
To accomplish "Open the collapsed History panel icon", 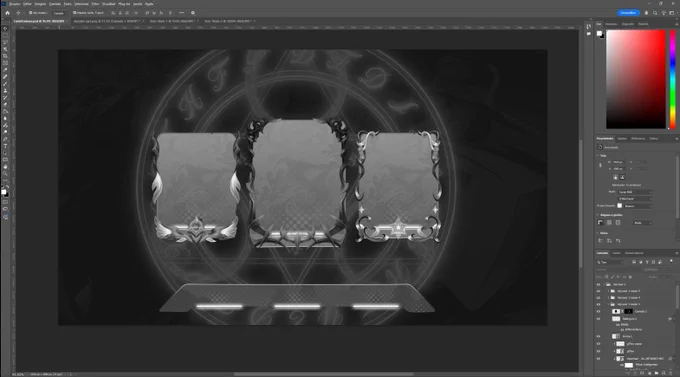I will point(588,26).
